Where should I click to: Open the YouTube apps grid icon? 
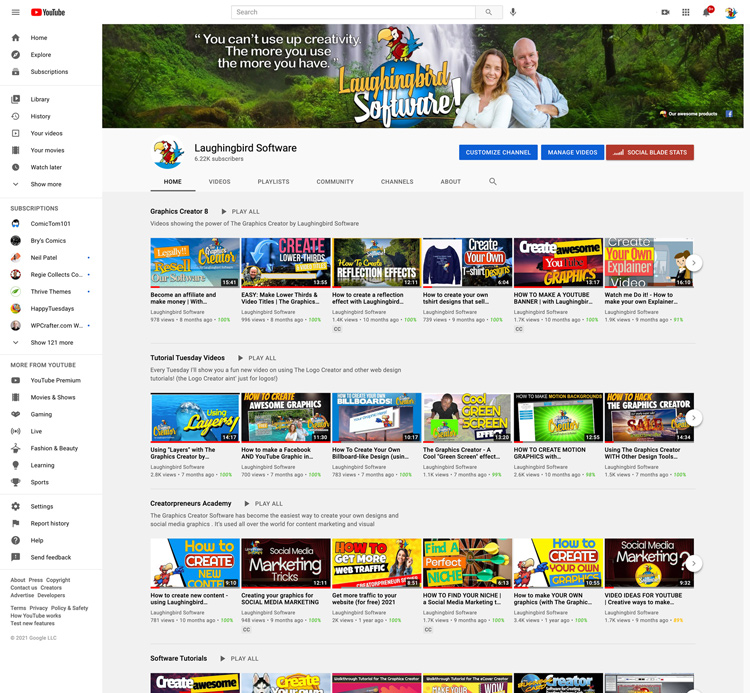click(x=685, y=12)
